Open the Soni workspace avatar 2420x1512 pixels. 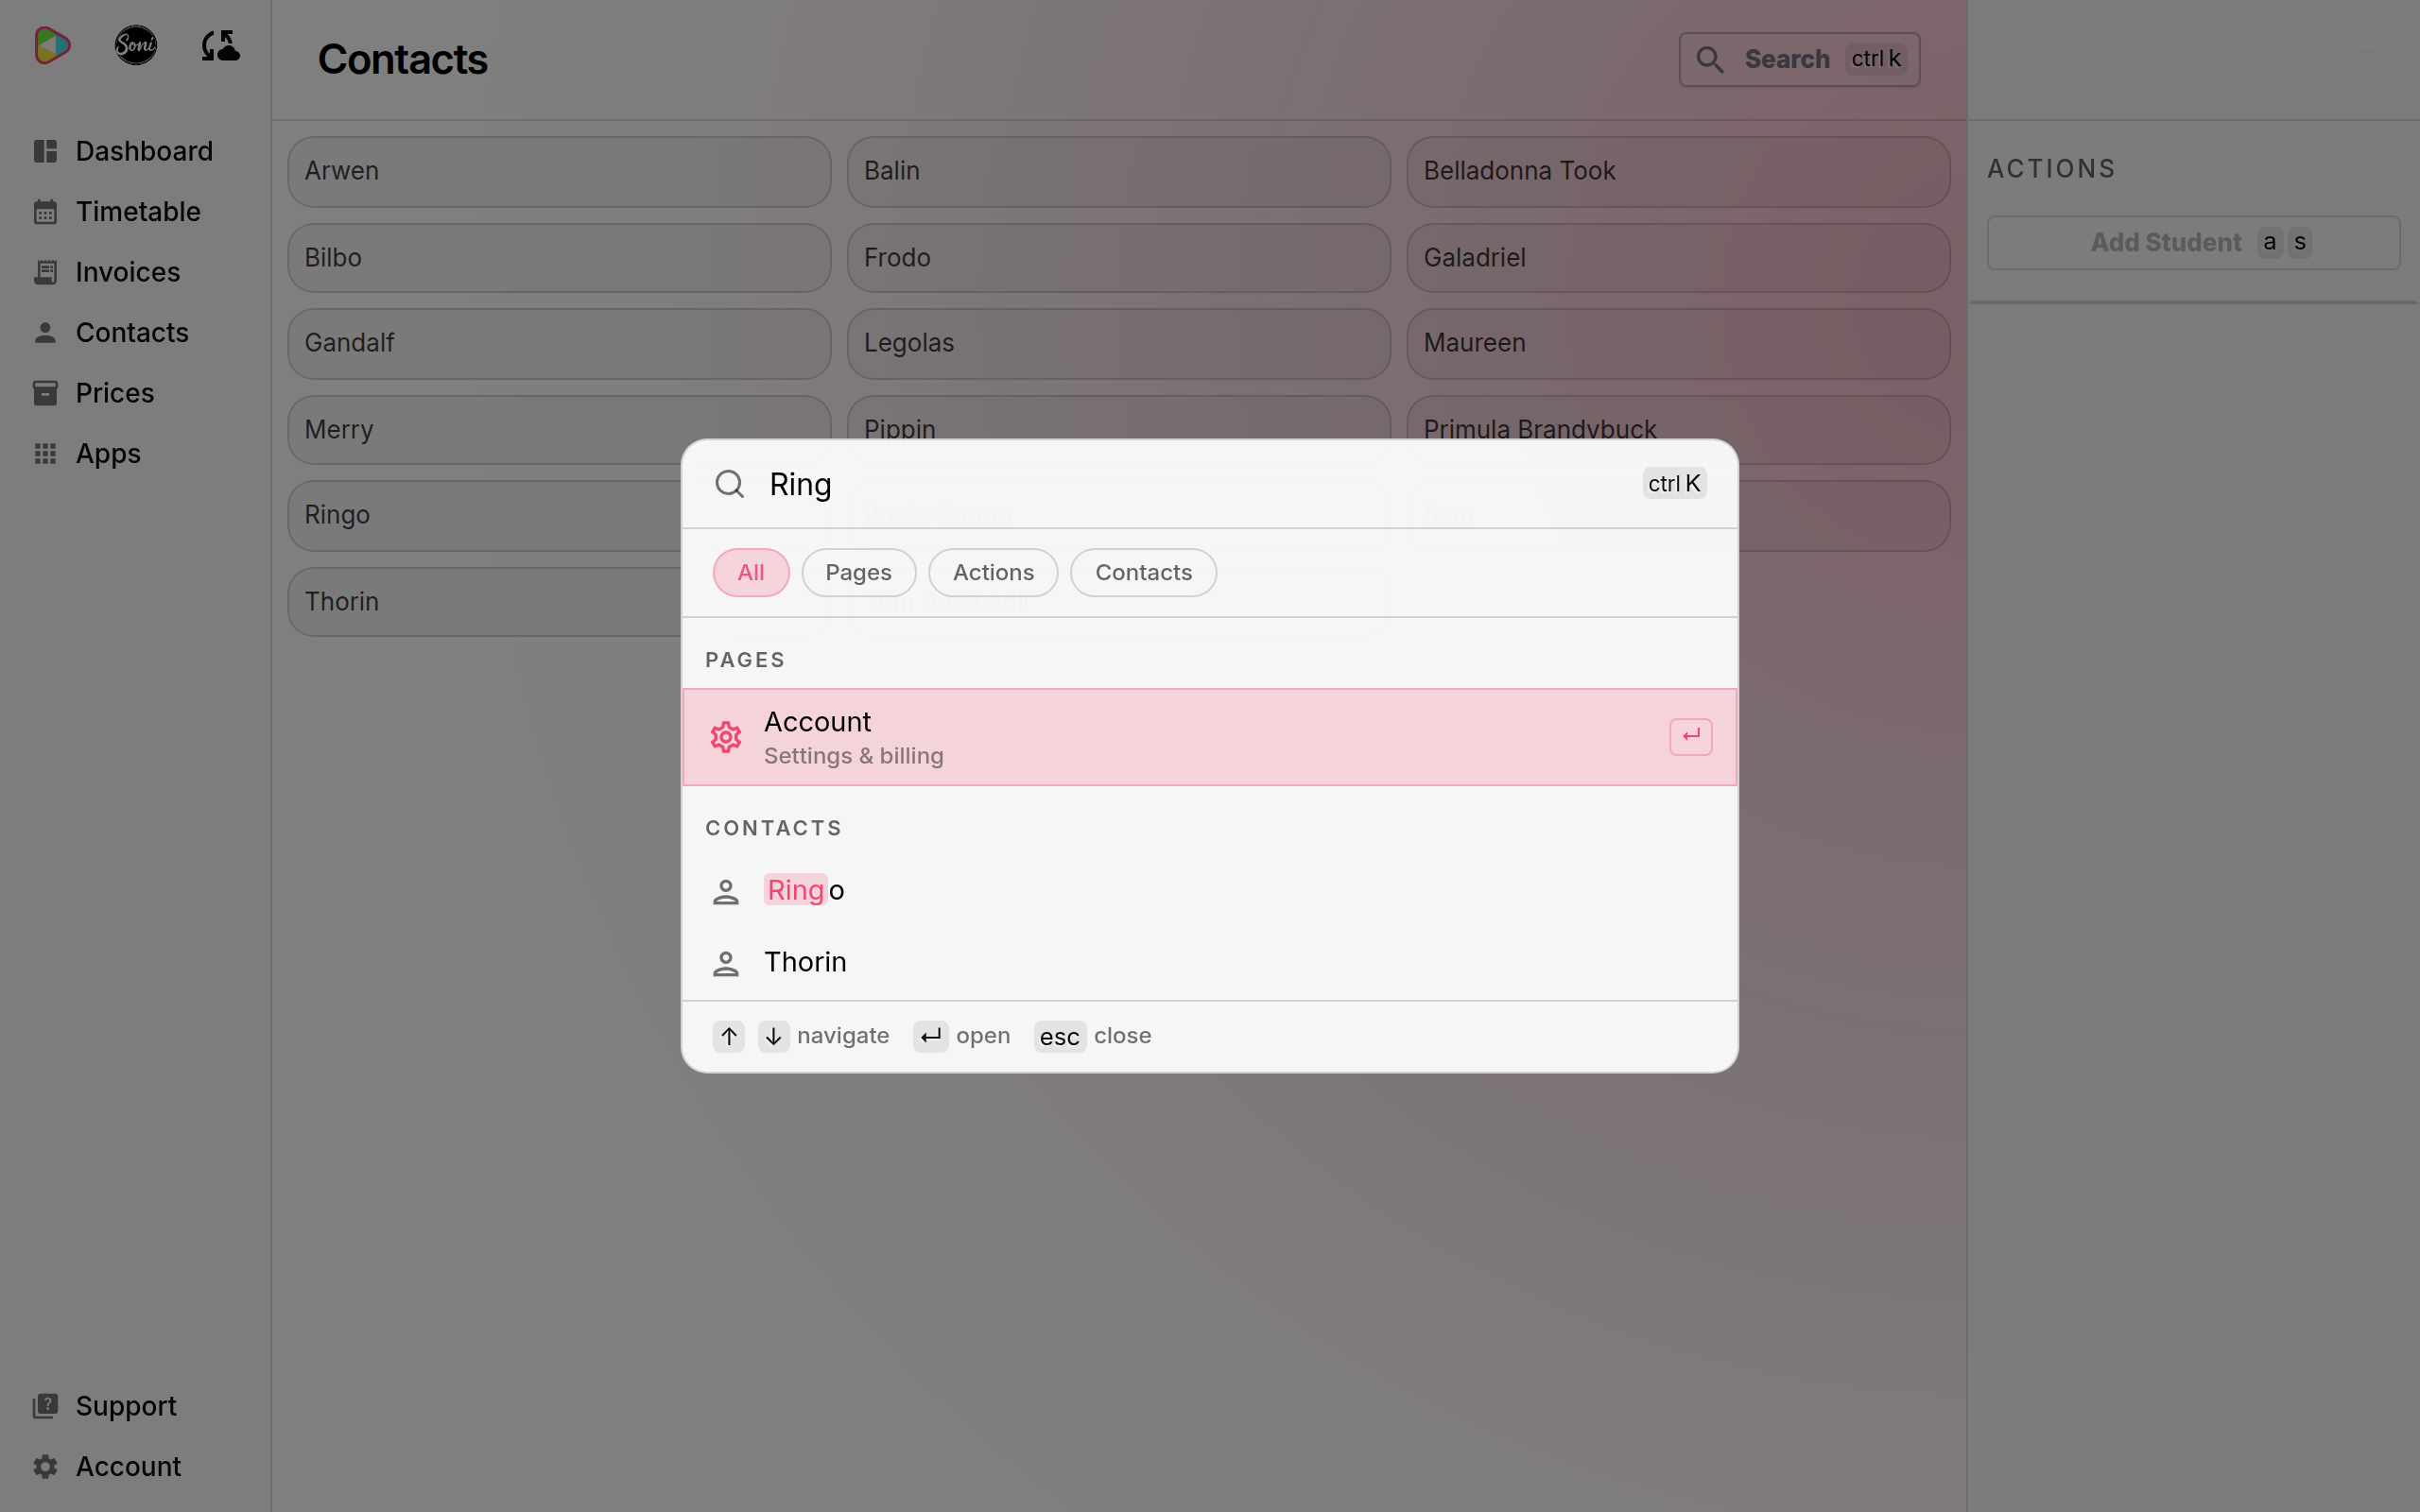pos(135,45)
